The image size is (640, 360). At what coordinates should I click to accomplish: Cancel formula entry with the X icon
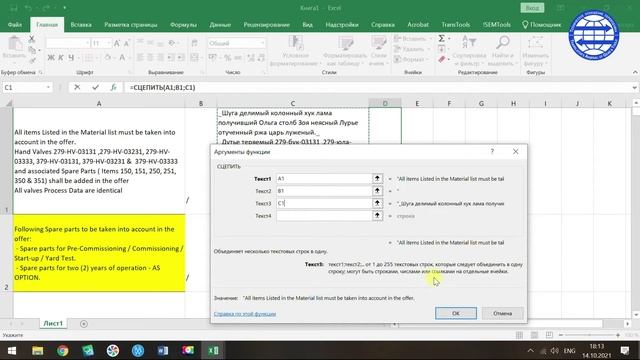point(77,87)
